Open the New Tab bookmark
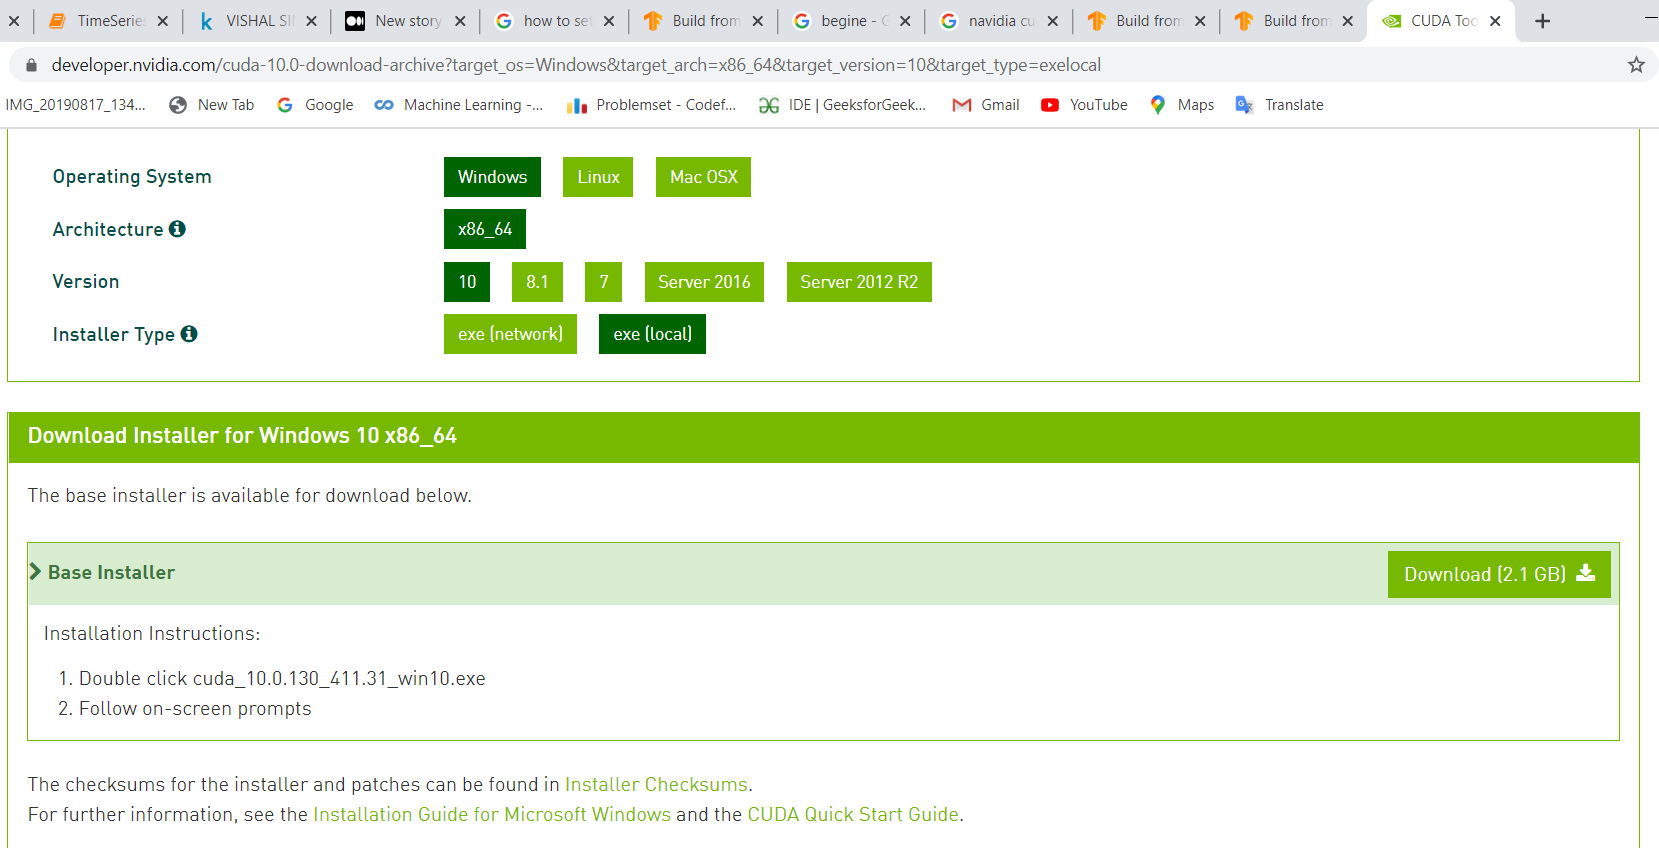 tap(212, 105)
